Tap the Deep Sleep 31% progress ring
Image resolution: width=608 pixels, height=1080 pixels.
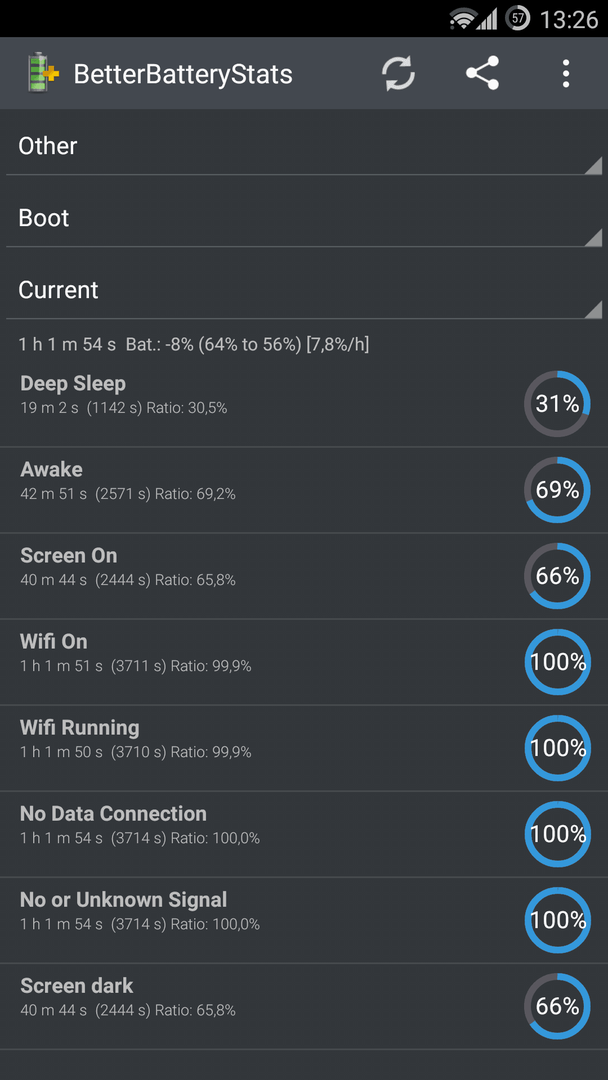pyautogui.click(x=557, y=404)
